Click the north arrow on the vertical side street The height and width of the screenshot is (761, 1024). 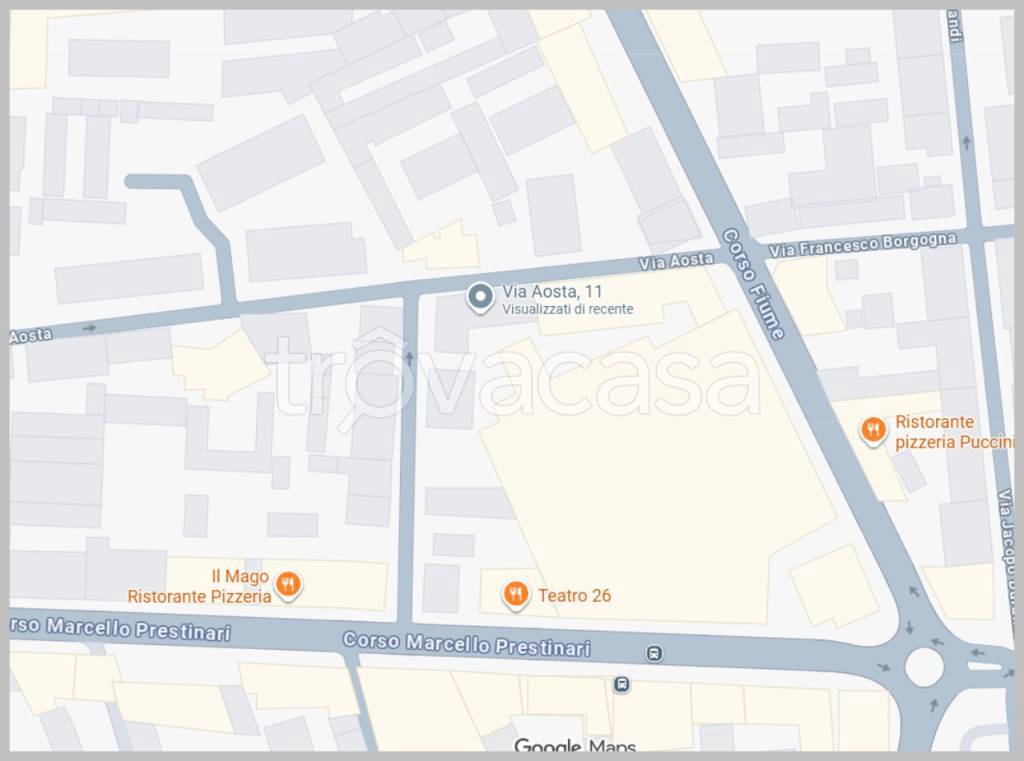409,358
